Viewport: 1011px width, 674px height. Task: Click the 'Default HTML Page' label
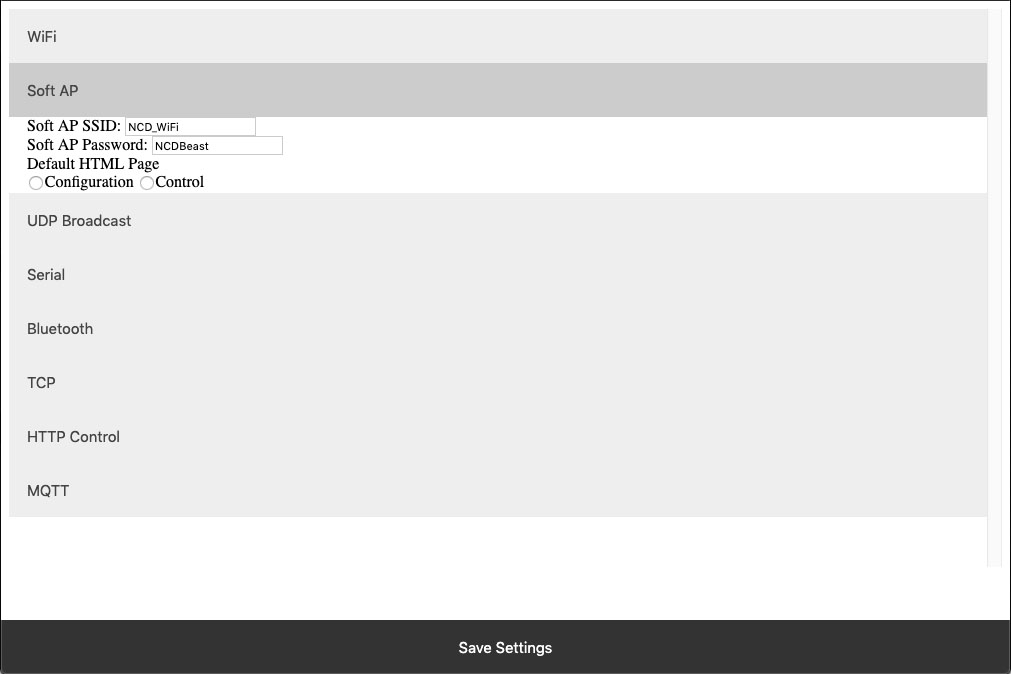[x=93, y=164]
